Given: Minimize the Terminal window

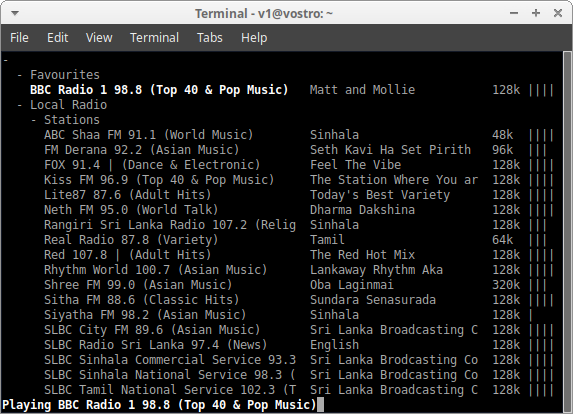Looking at the screenshot, I should tap(514, 14).
